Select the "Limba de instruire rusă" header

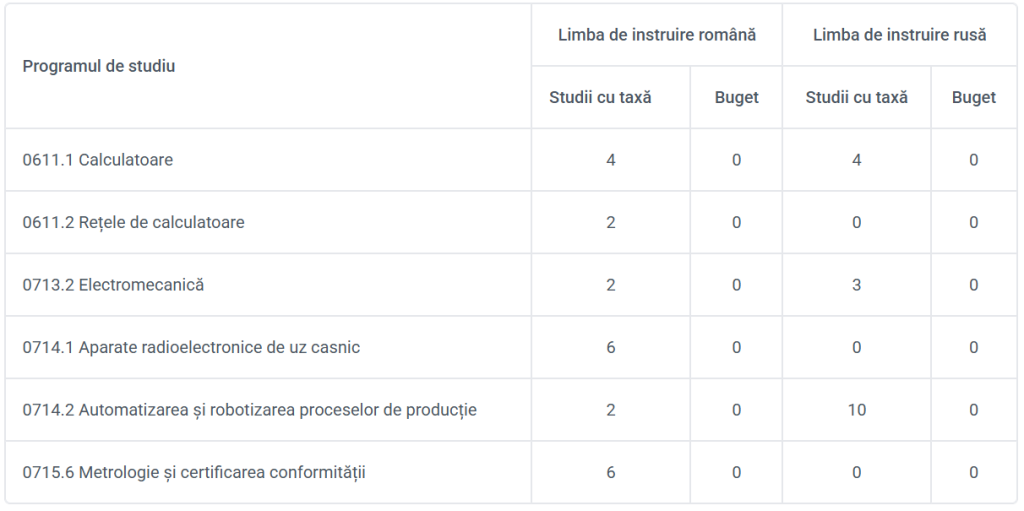coord(899,35)
